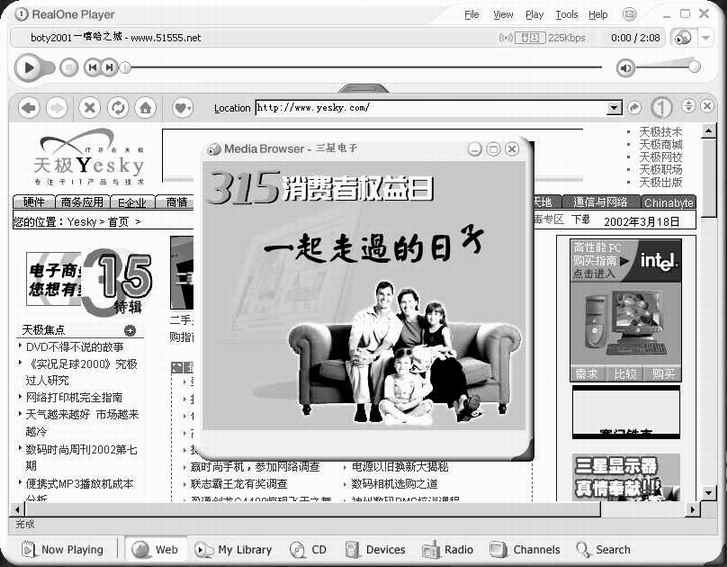This screenshot has height=567, width=727.
Task: Open My Library tab
Action: [233, 550]
